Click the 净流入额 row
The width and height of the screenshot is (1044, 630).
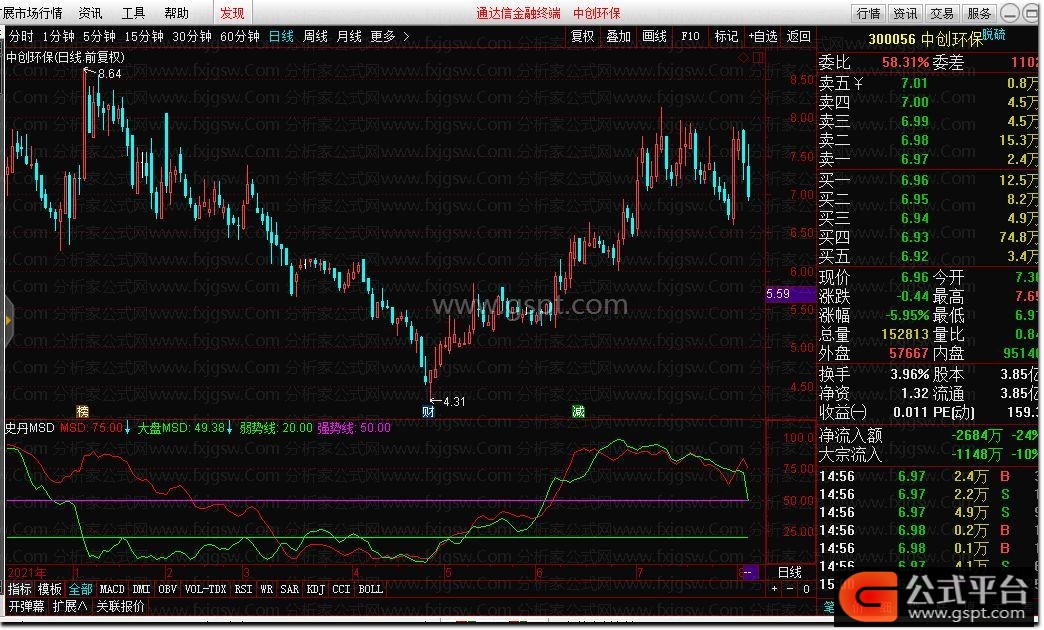(927, 436)
